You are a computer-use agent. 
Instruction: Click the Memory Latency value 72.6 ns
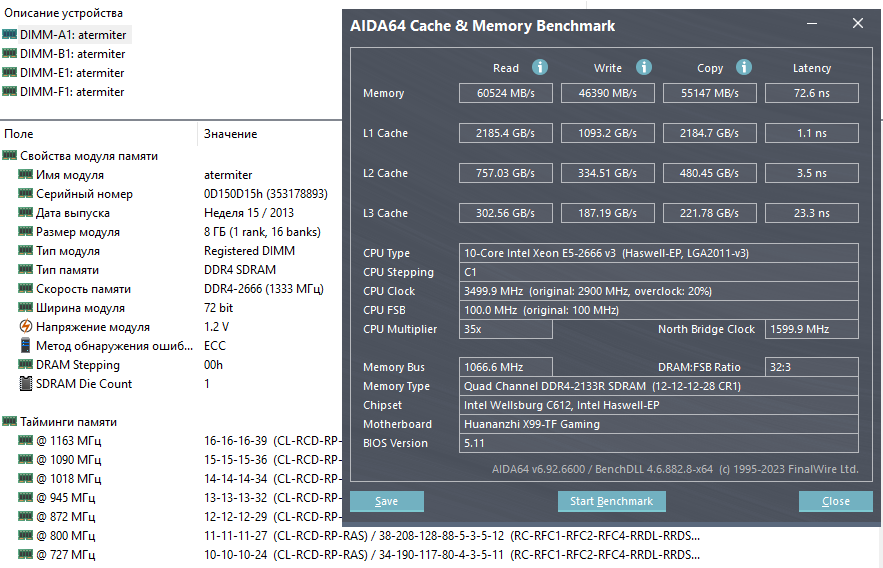coord(811,93)
